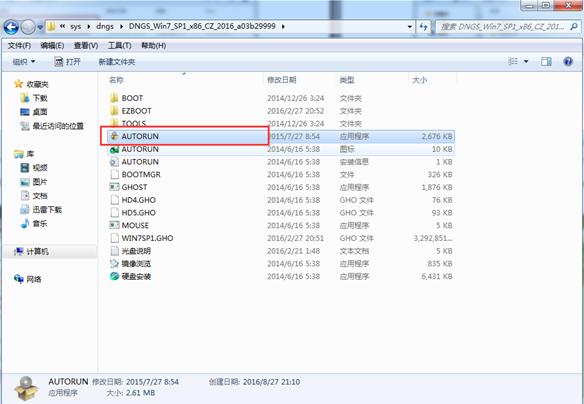Click the 打开 toolbar button
This screenshot has width=584, height=404.
point(67,61)
